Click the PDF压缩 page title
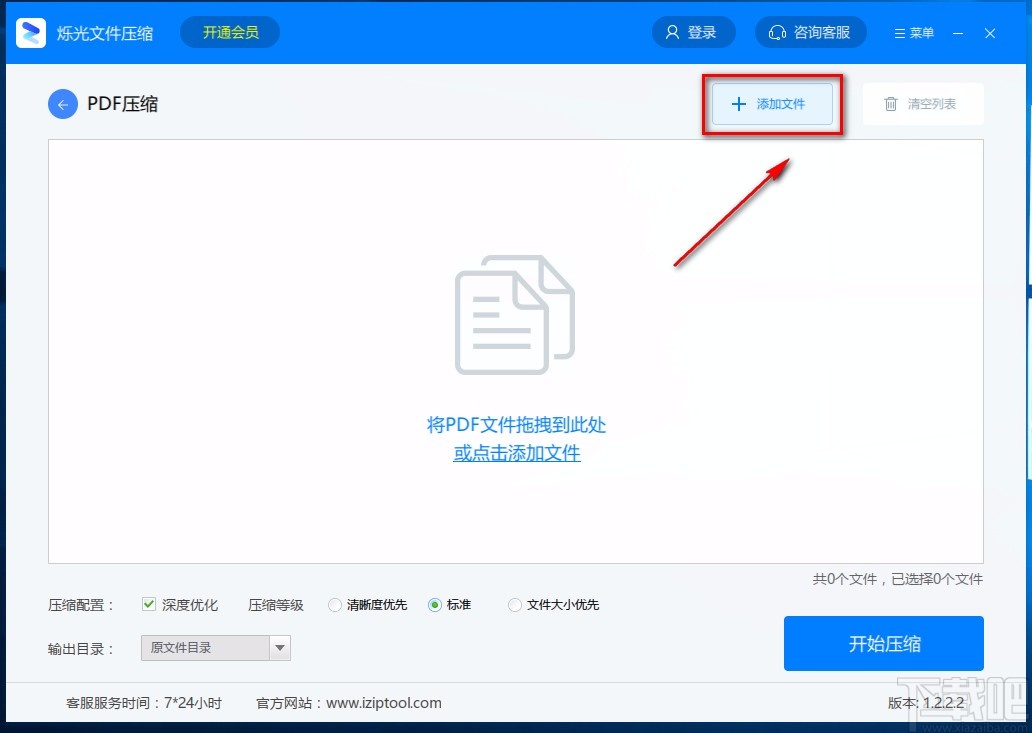Screen dimensions: 1032x733 click(x=122, y=104)
